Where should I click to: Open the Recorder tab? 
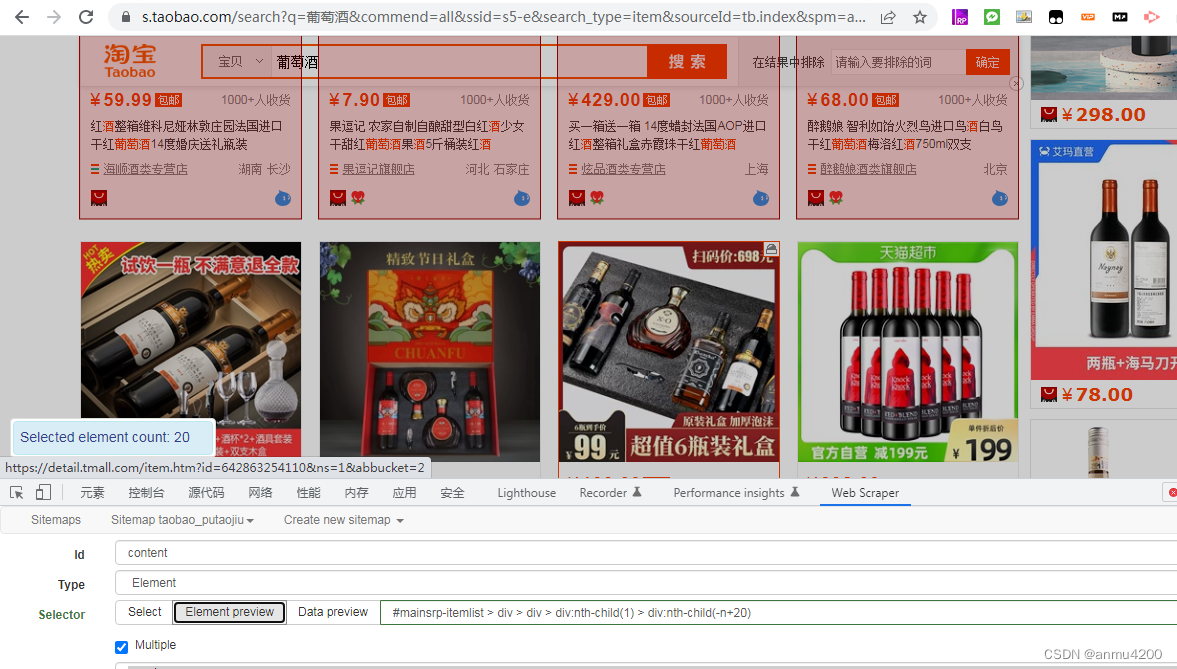click(610, 493)
